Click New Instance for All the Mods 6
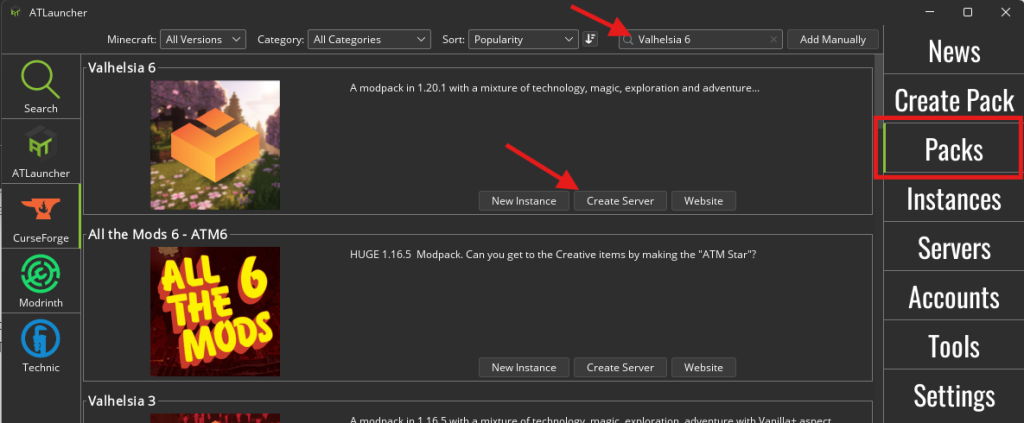The height and width of the screenshot is (423, 1024). (524, 368)
